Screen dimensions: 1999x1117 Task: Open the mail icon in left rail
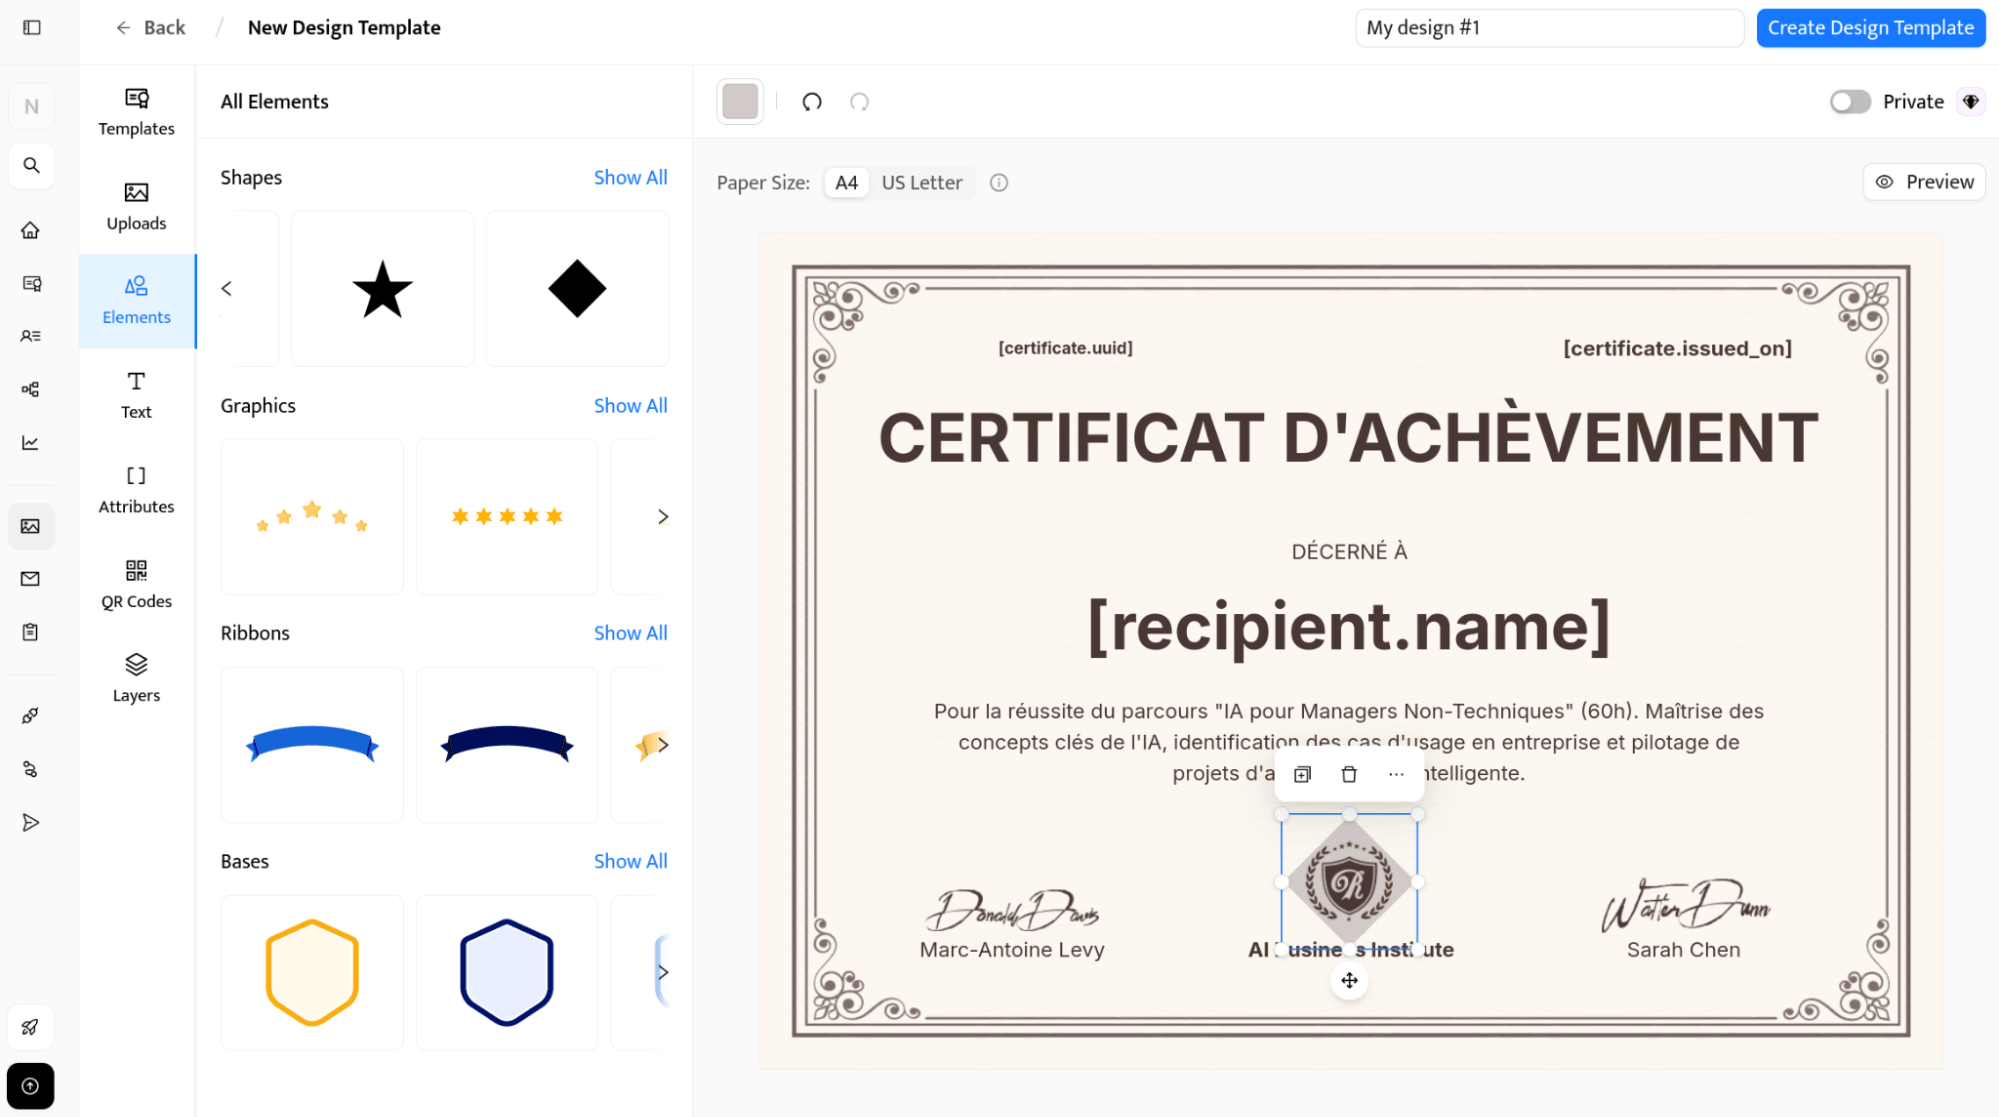pos(31,579)
